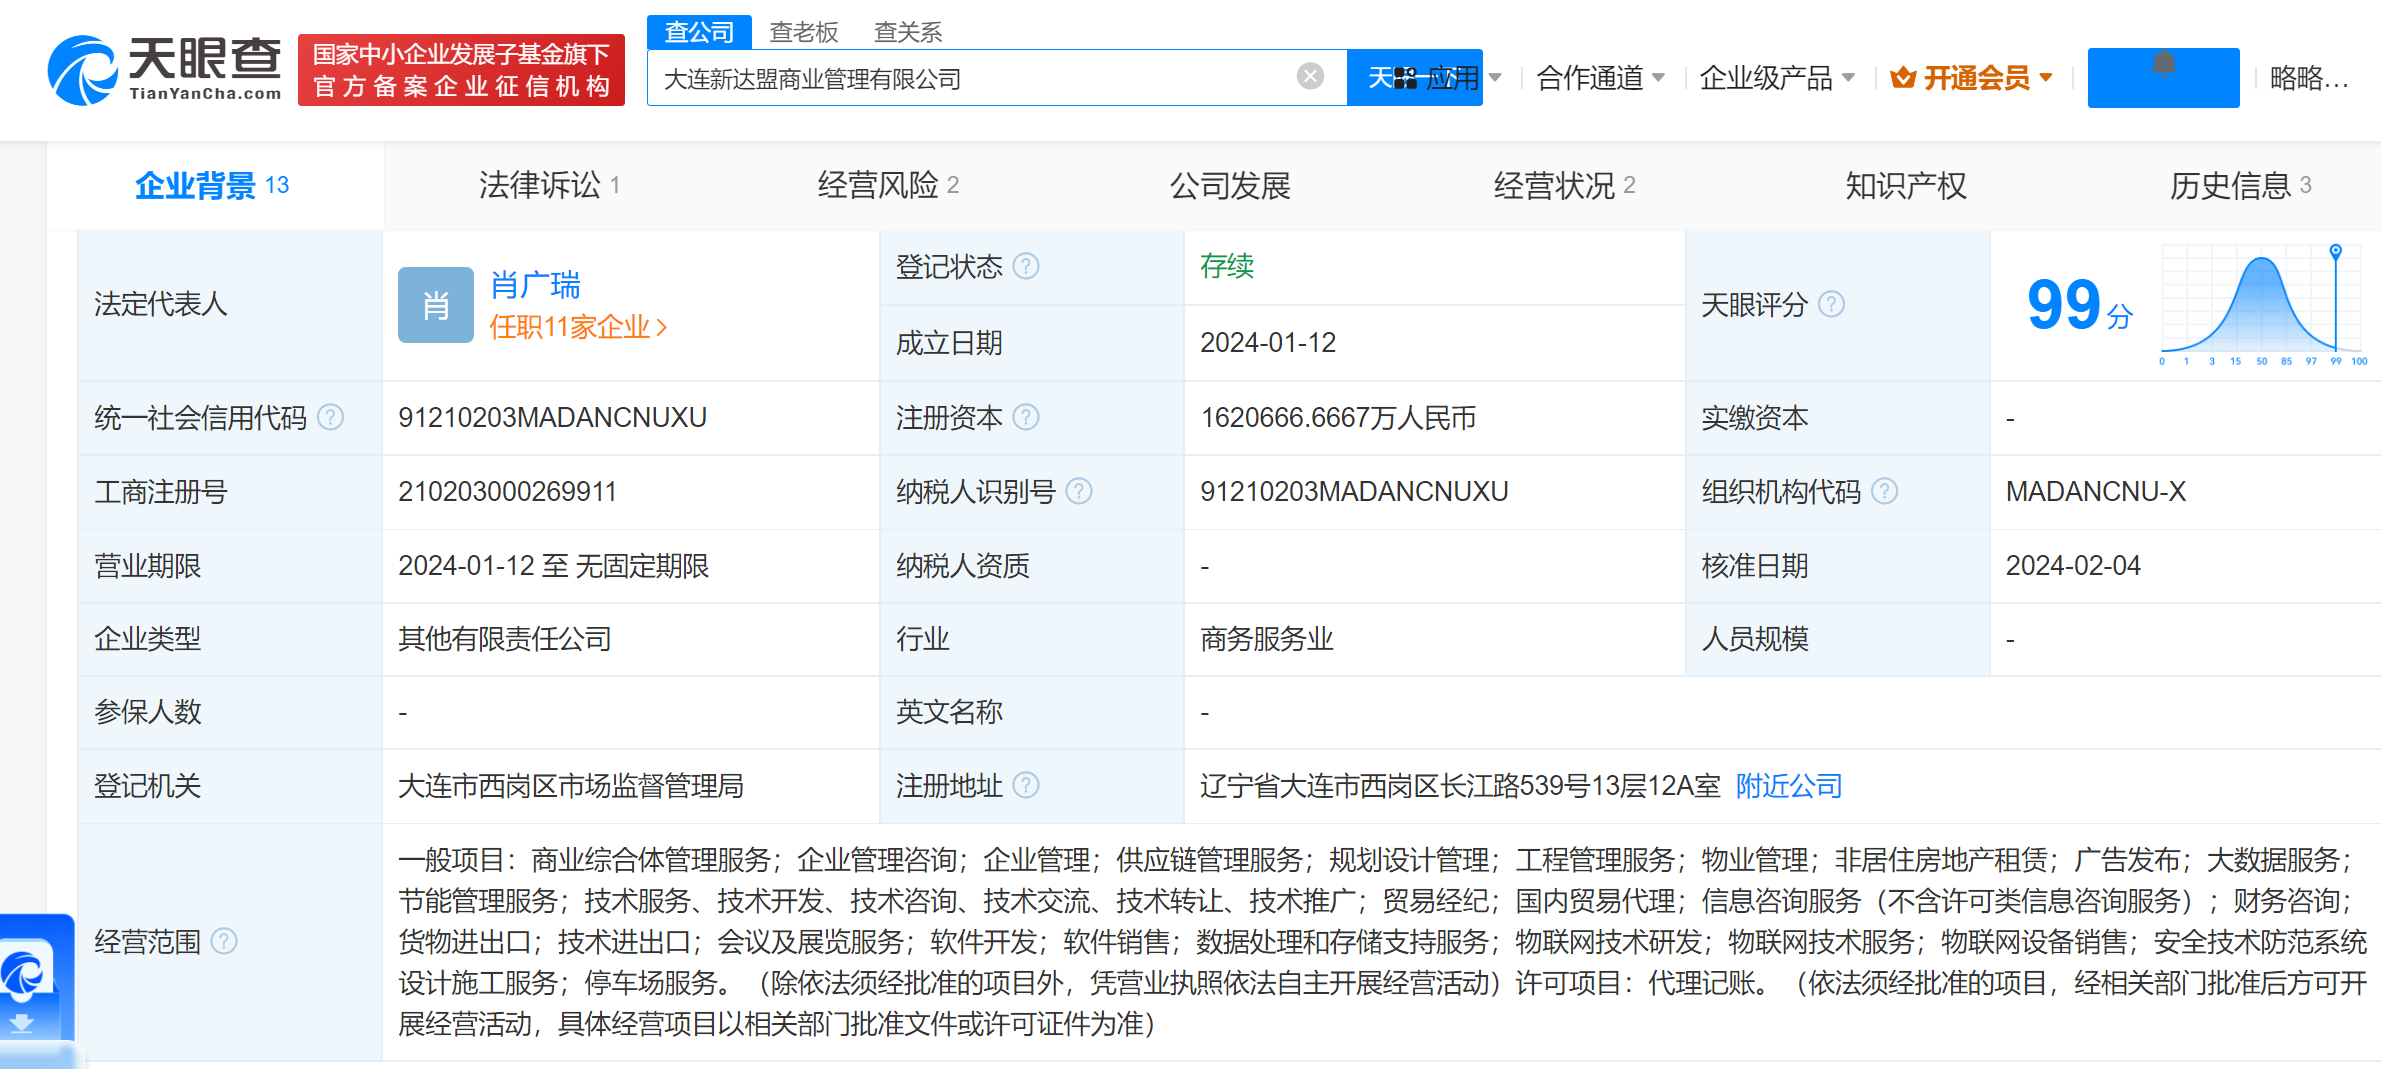Expand the 合作通道 dropdown
Image resolution: width=2381 pixels, height=1069 pixels.
click(x=1600, y=78)
